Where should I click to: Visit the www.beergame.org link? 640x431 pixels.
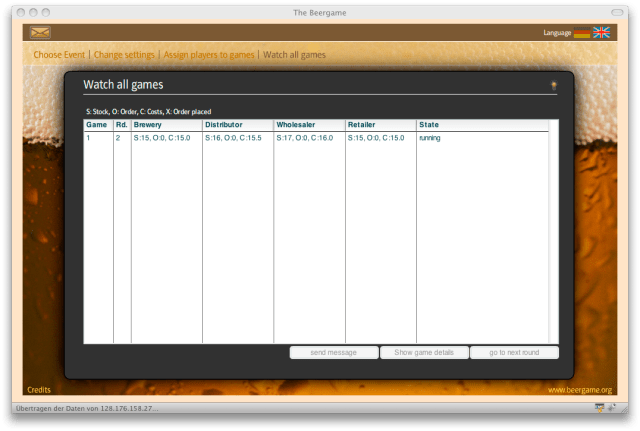(x=579, y=390)
